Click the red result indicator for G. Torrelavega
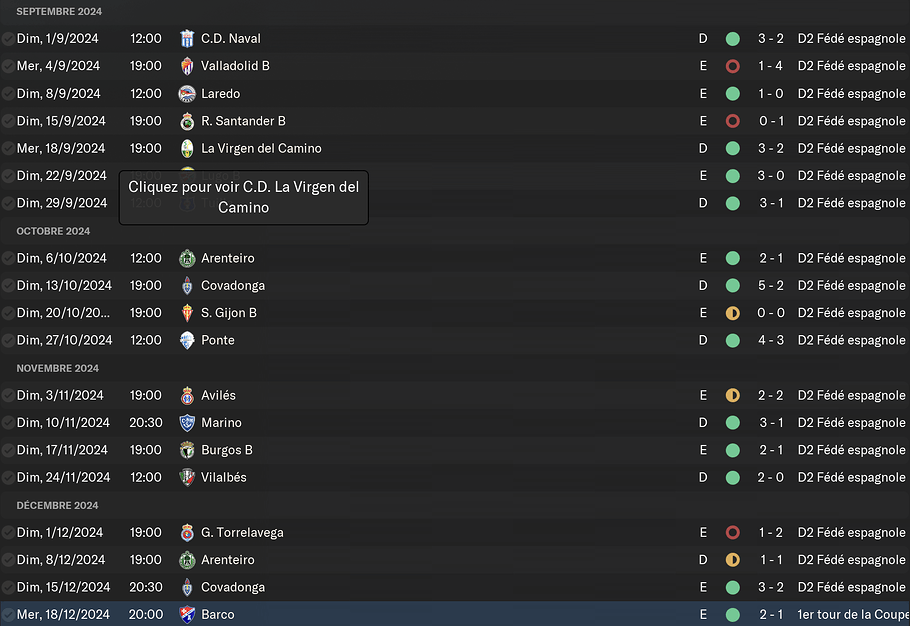 coord(733,532)
